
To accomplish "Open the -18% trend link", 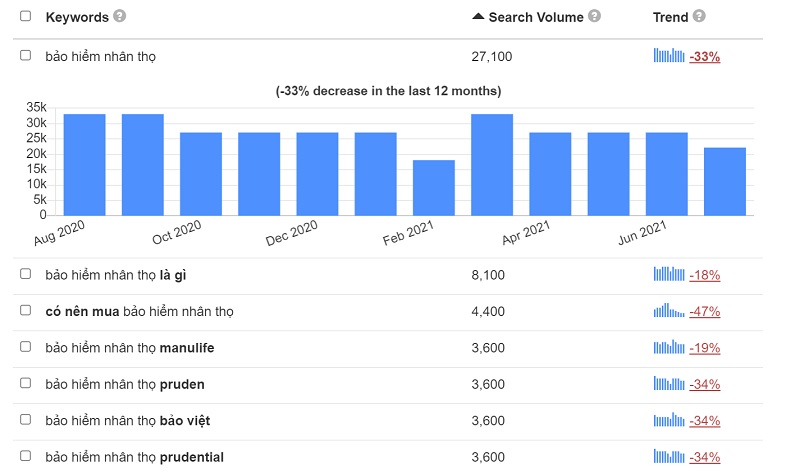I will 705,275.
